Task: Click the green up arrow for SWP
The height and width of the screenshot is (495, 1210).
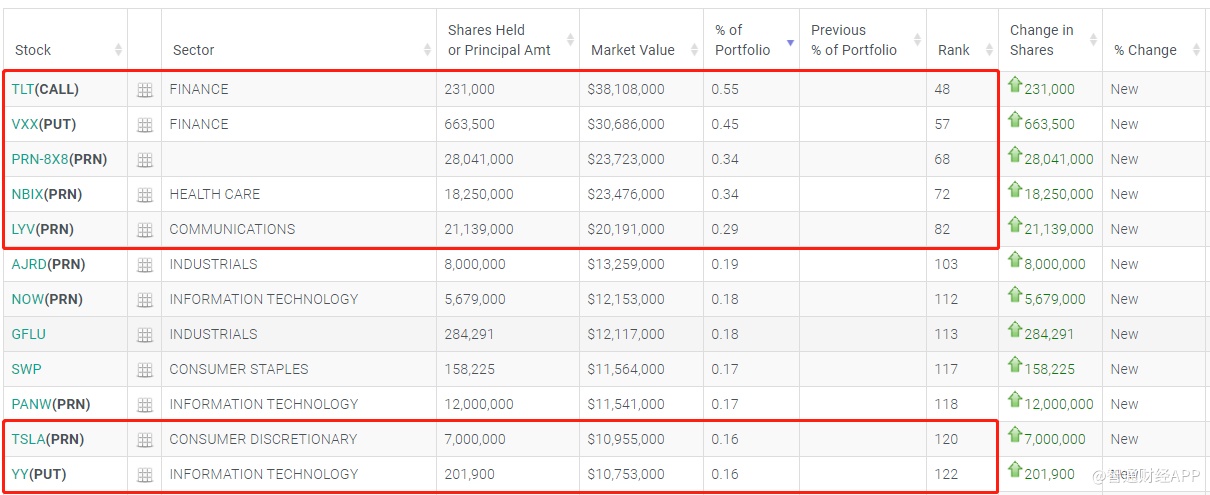Action: tap(1015, 367)
